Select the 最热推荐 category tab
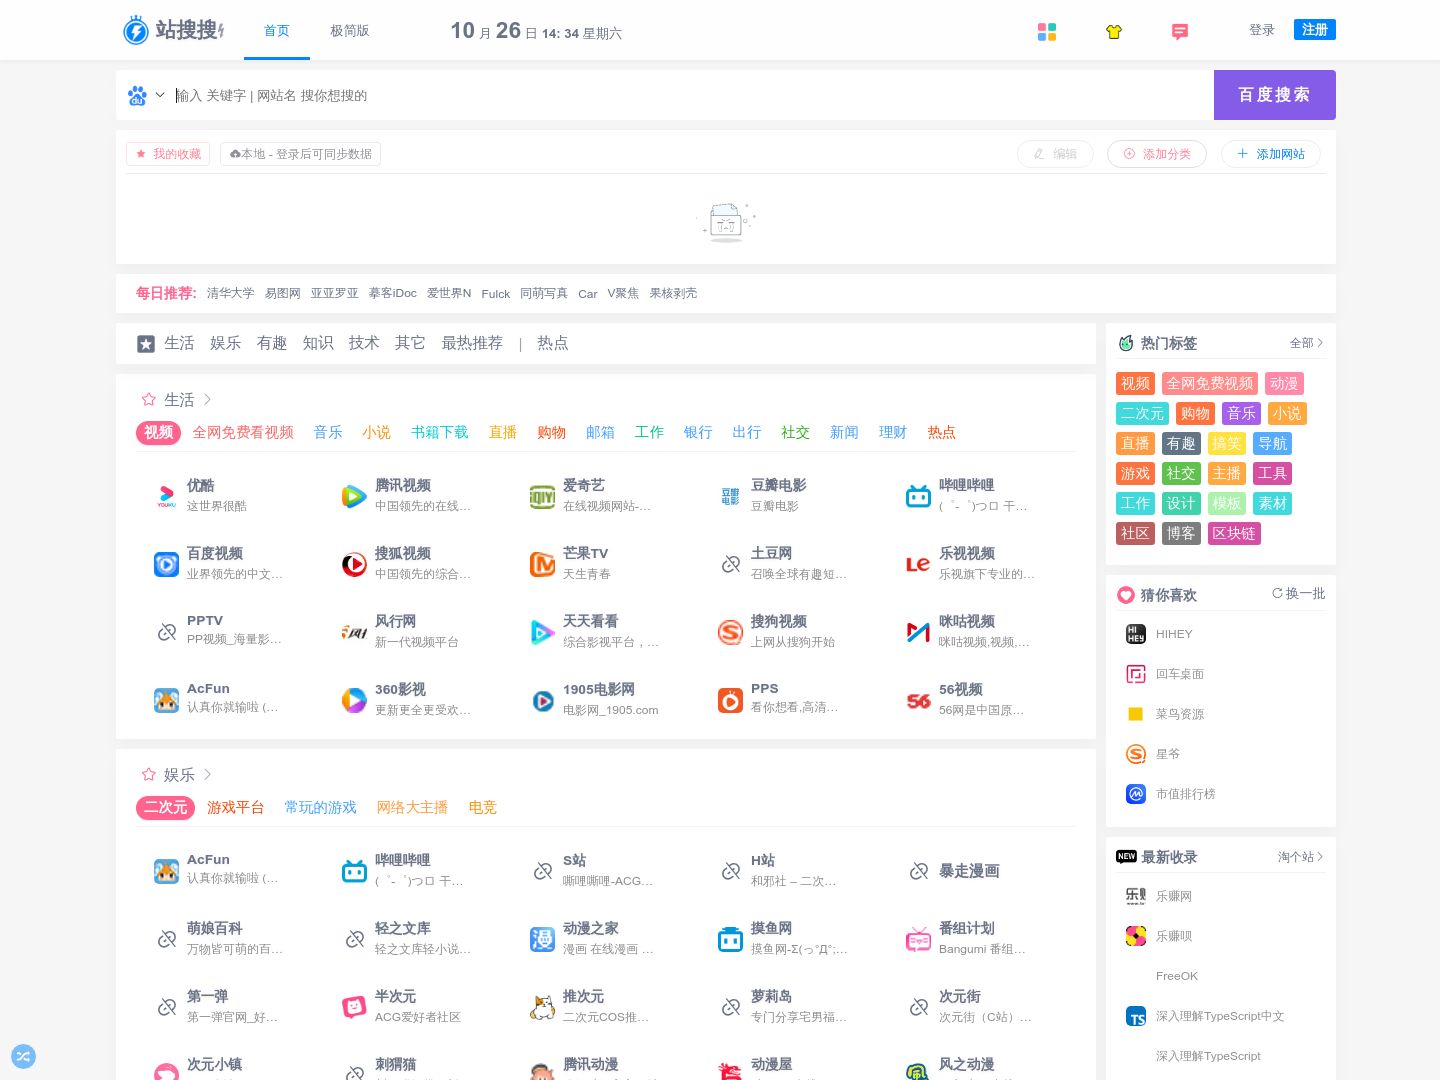Viewport: 1440px width, 1080px height. coord(472,343)
